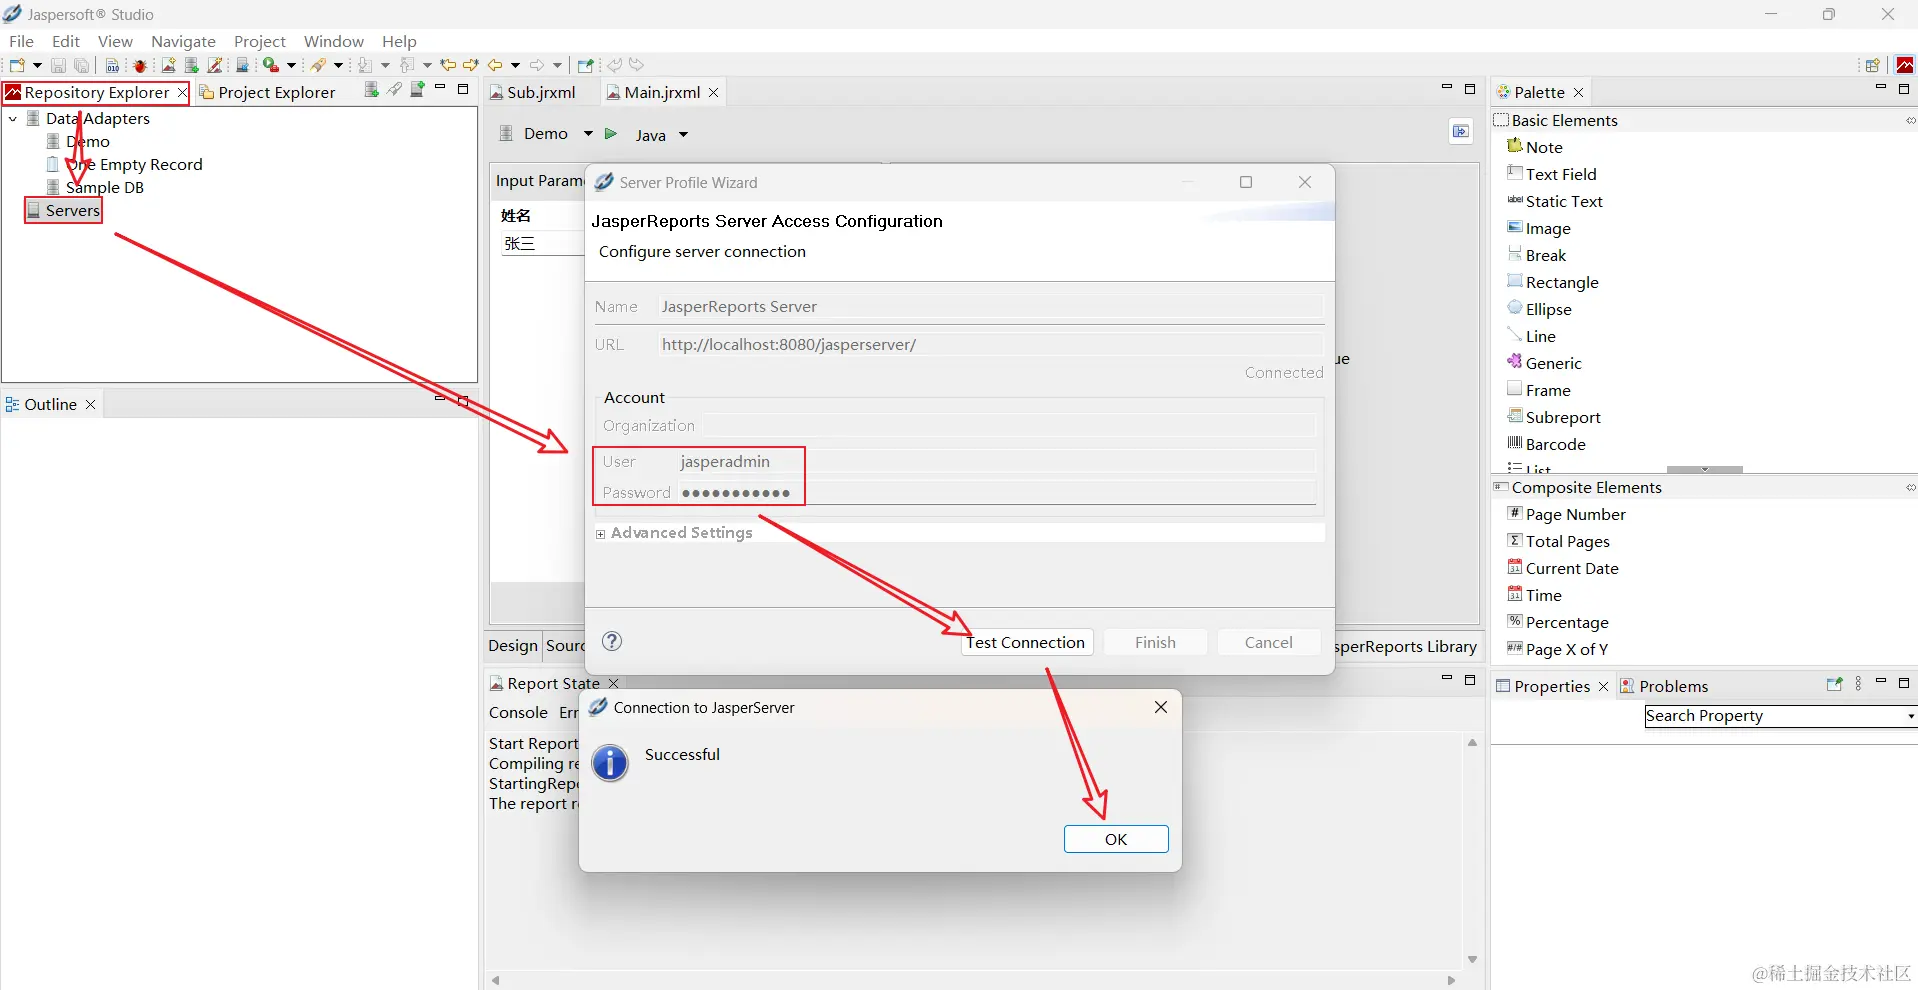Click the Open Perspective icon
Viewport: 1918px width, 990px height.
pyautogui.click(x=1872, y=65)
